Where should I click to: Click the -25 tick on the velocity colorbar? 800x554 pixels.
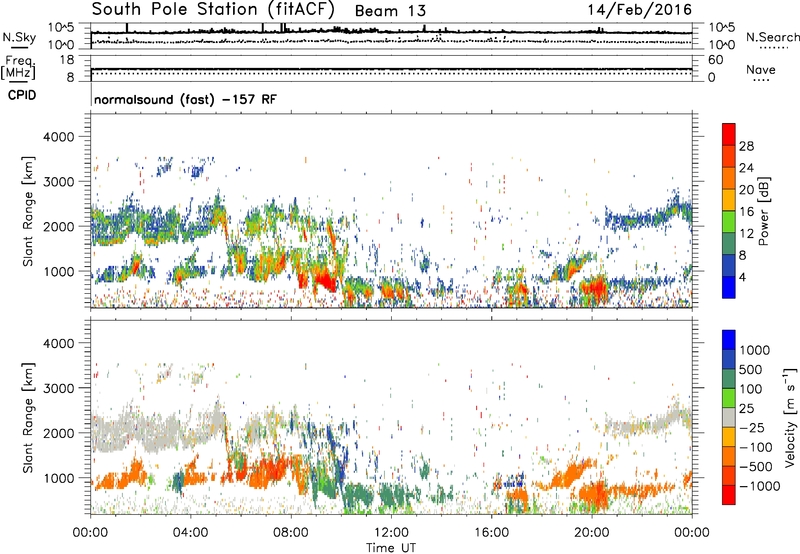(752, 427)
